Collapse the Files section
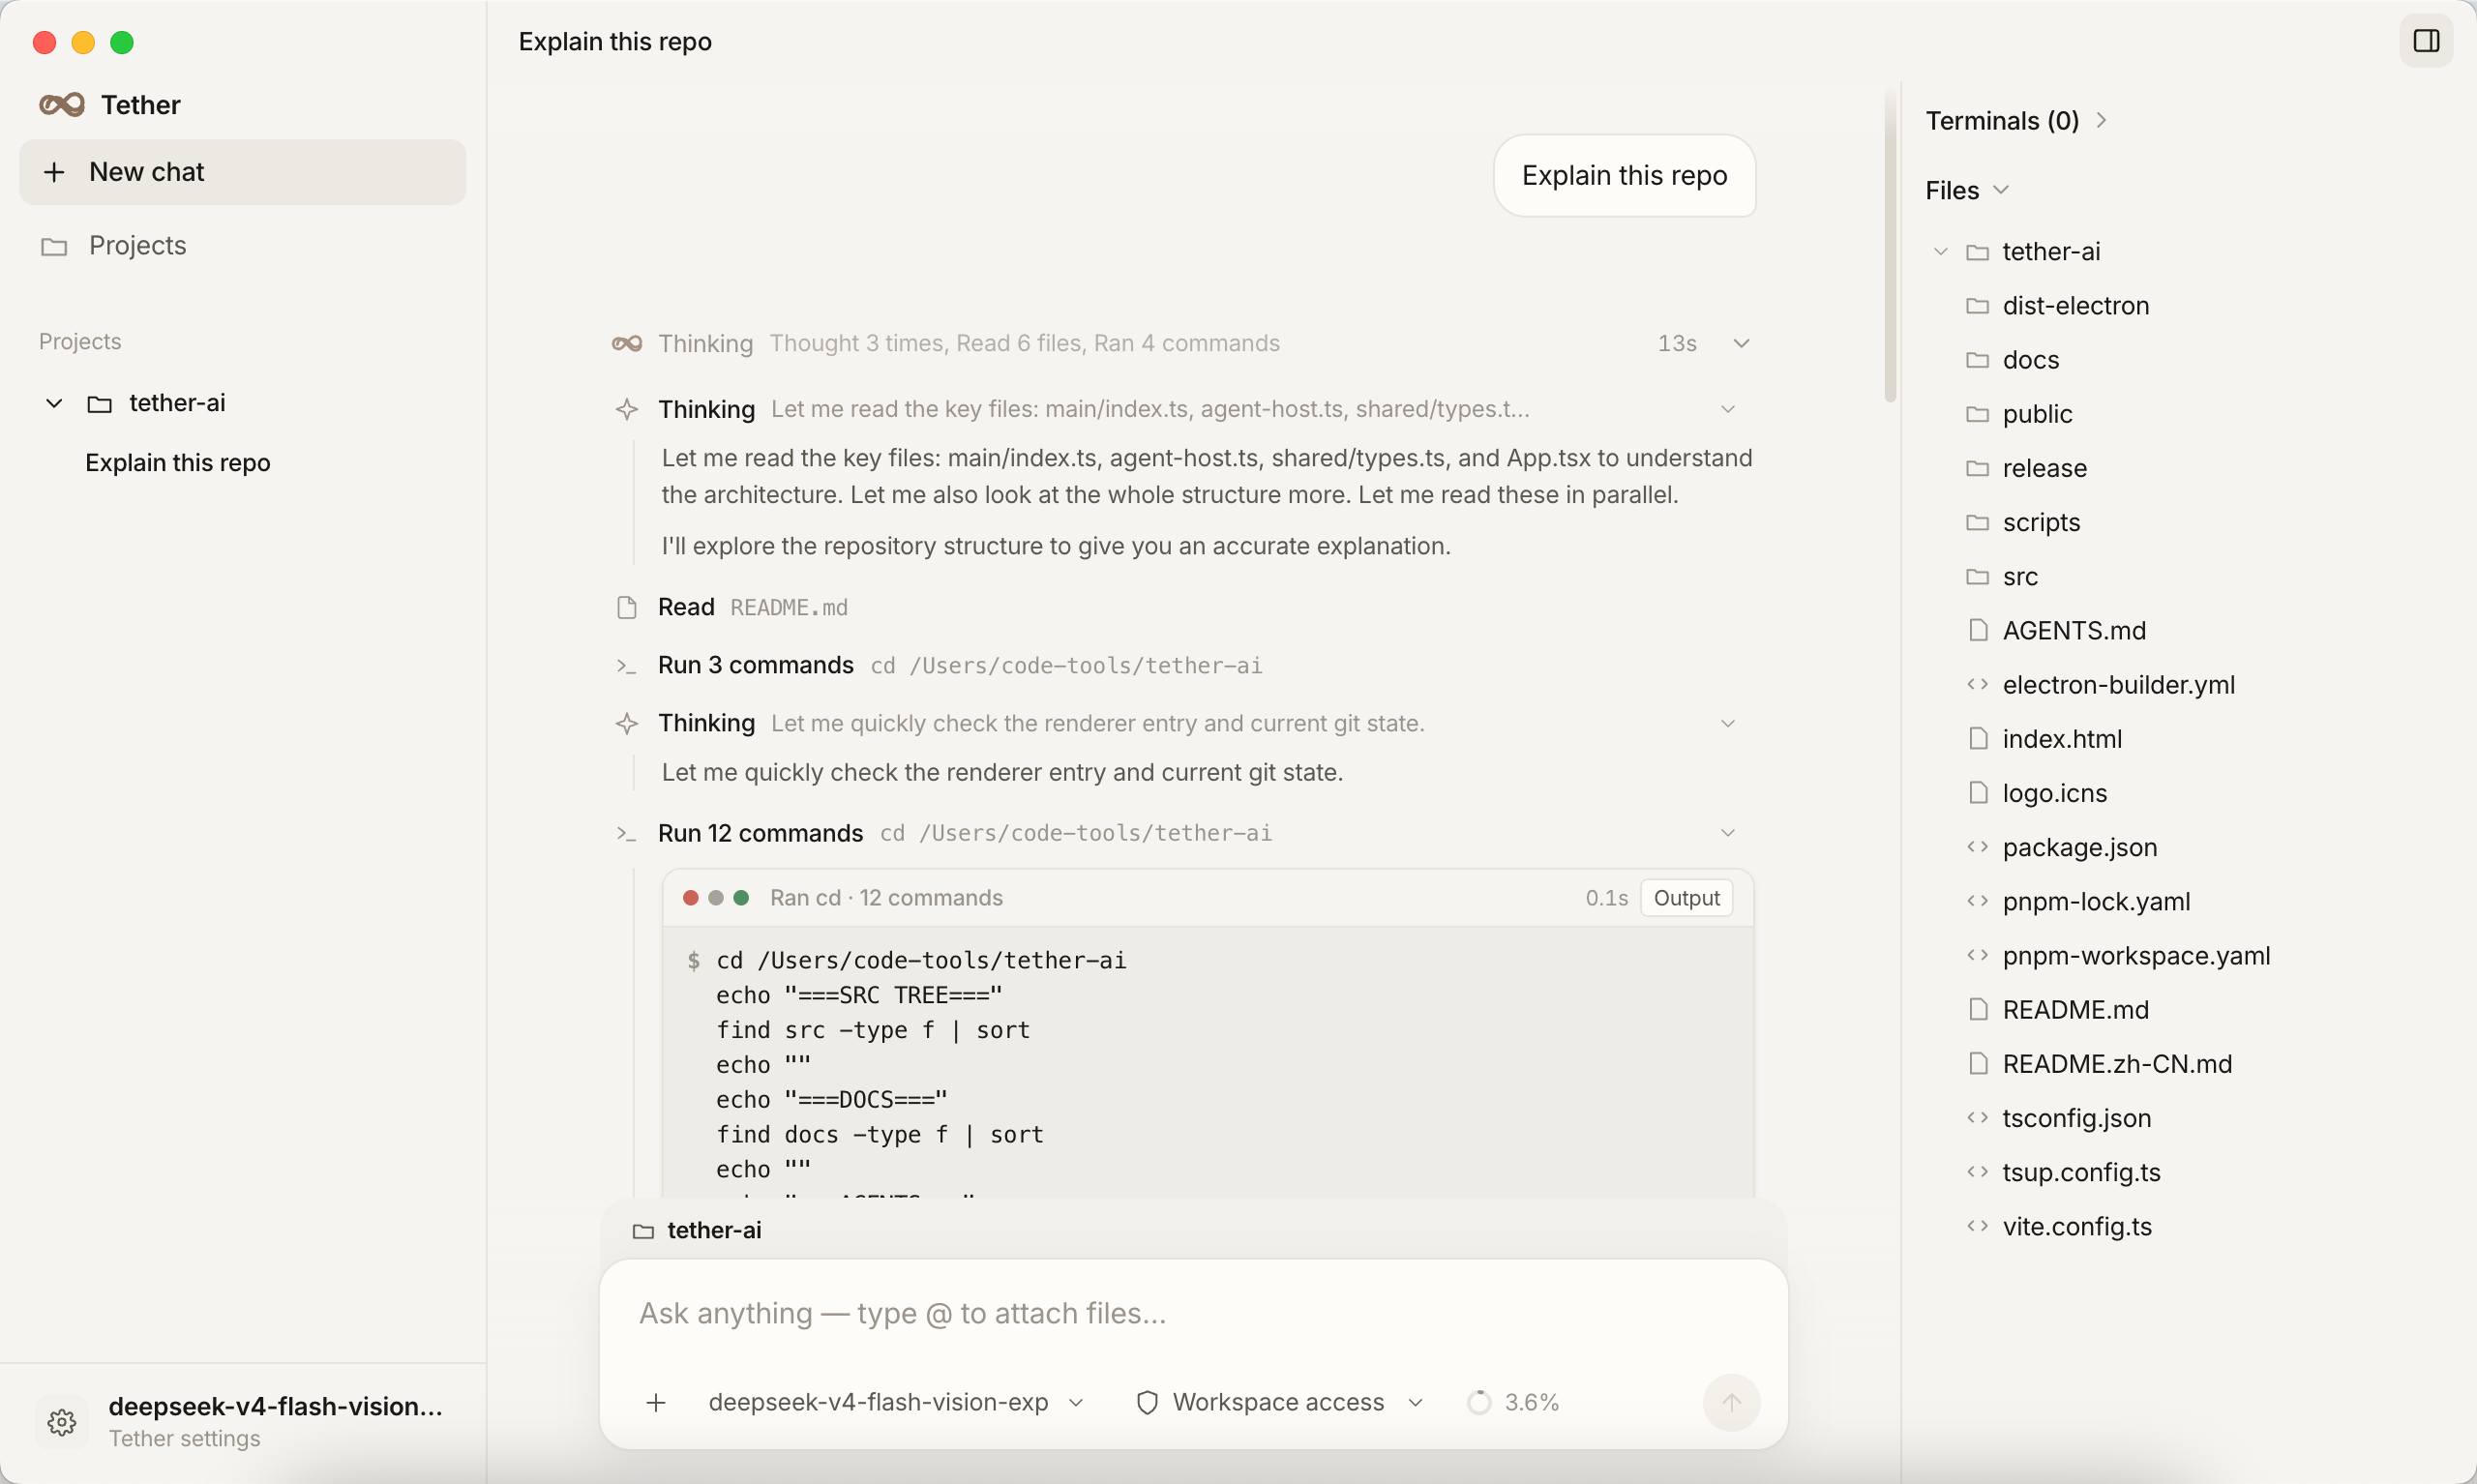This screenshot has width=2477, height=1484. [1966, 190]
